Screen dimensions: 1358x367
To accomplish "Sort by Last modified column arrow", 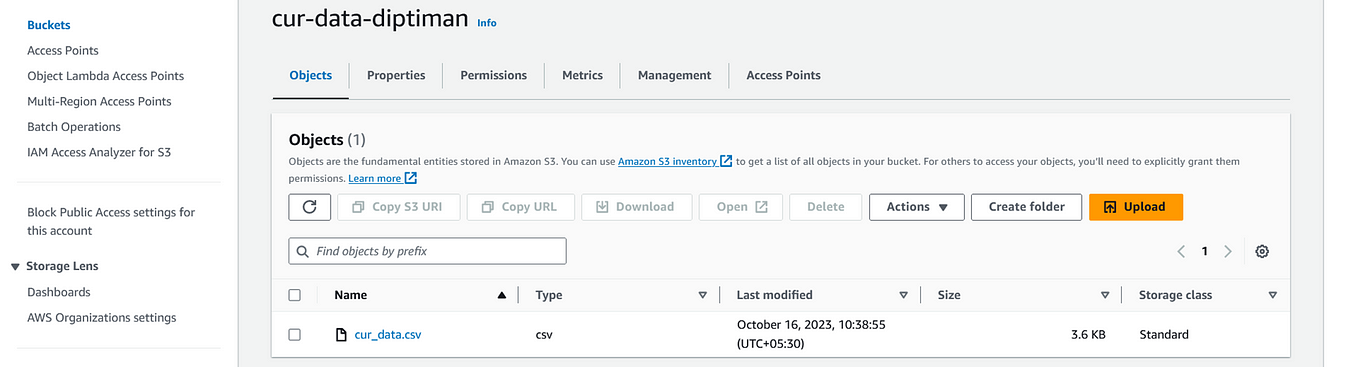I will pyautogui.click(x=903, y=295).
